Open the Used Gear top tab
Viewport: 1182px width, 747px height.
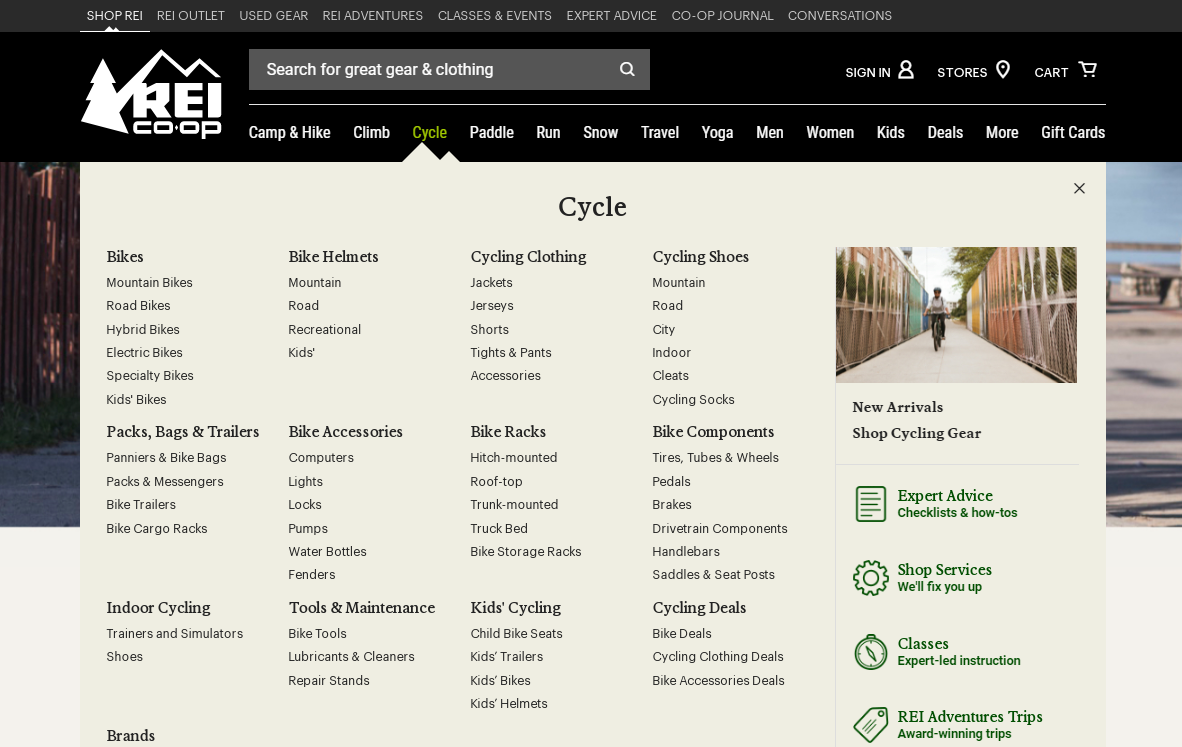tap(273, 16)
